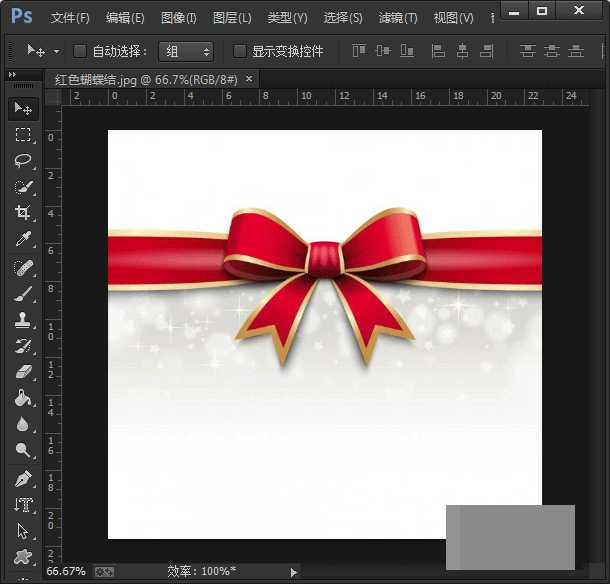Select the Lasso tool
This screenshot has height=584, width=610.
[x=22, y=161]
